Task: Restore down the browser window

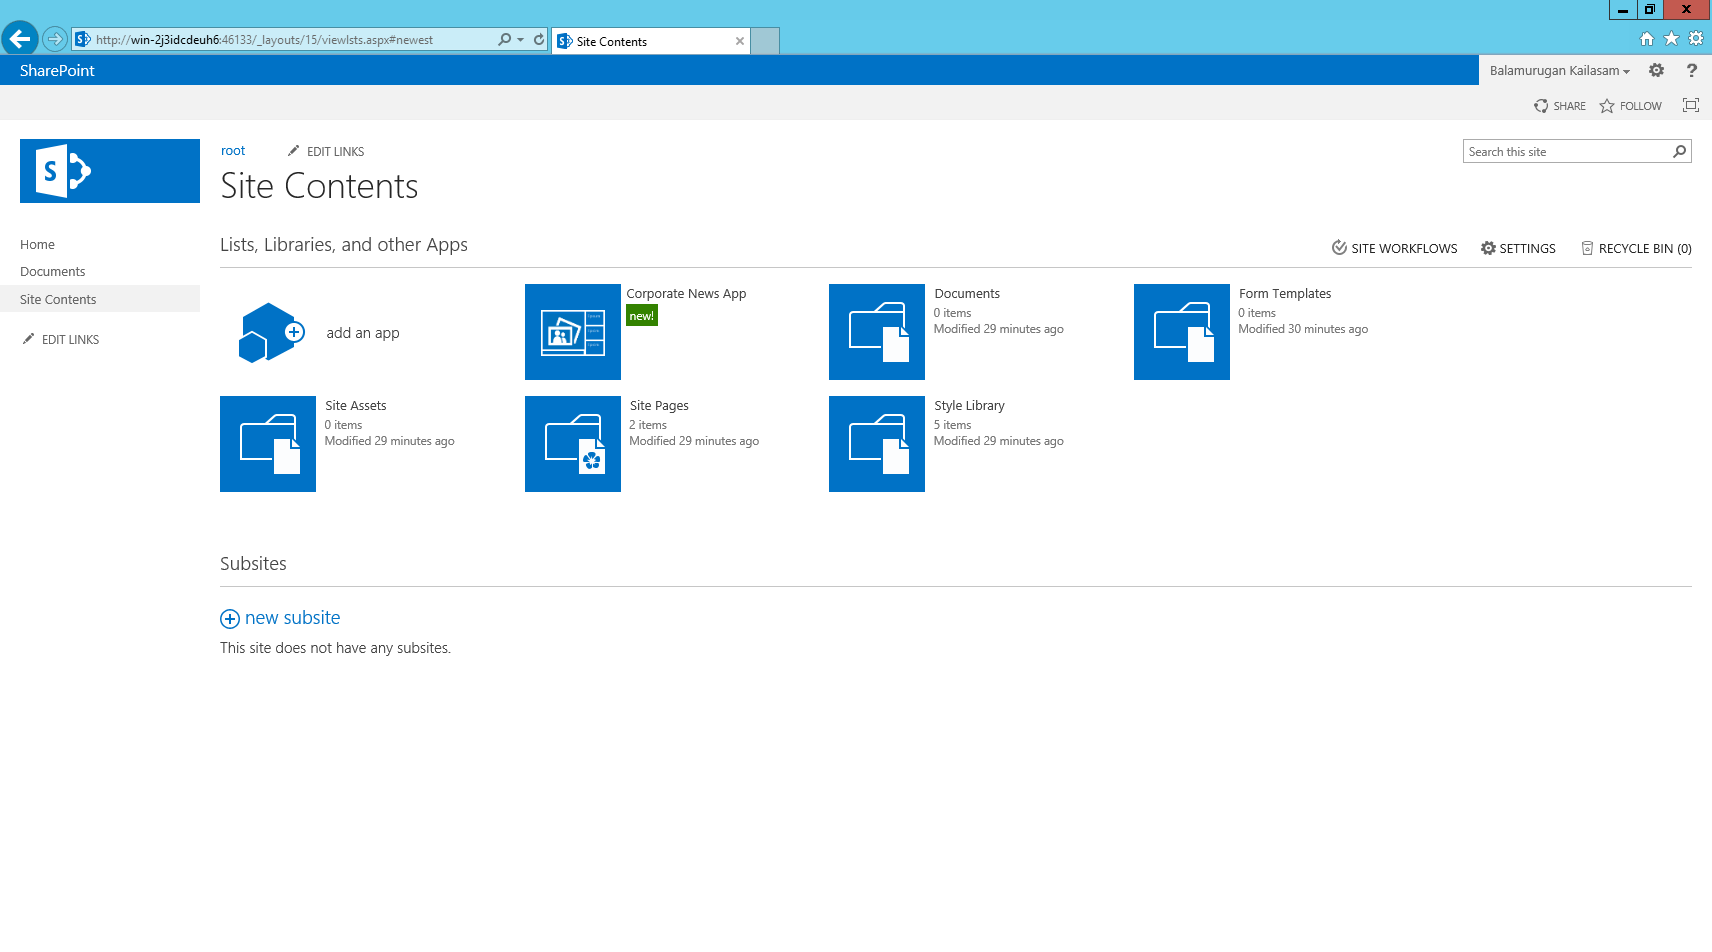Action: coord(1650,10)
